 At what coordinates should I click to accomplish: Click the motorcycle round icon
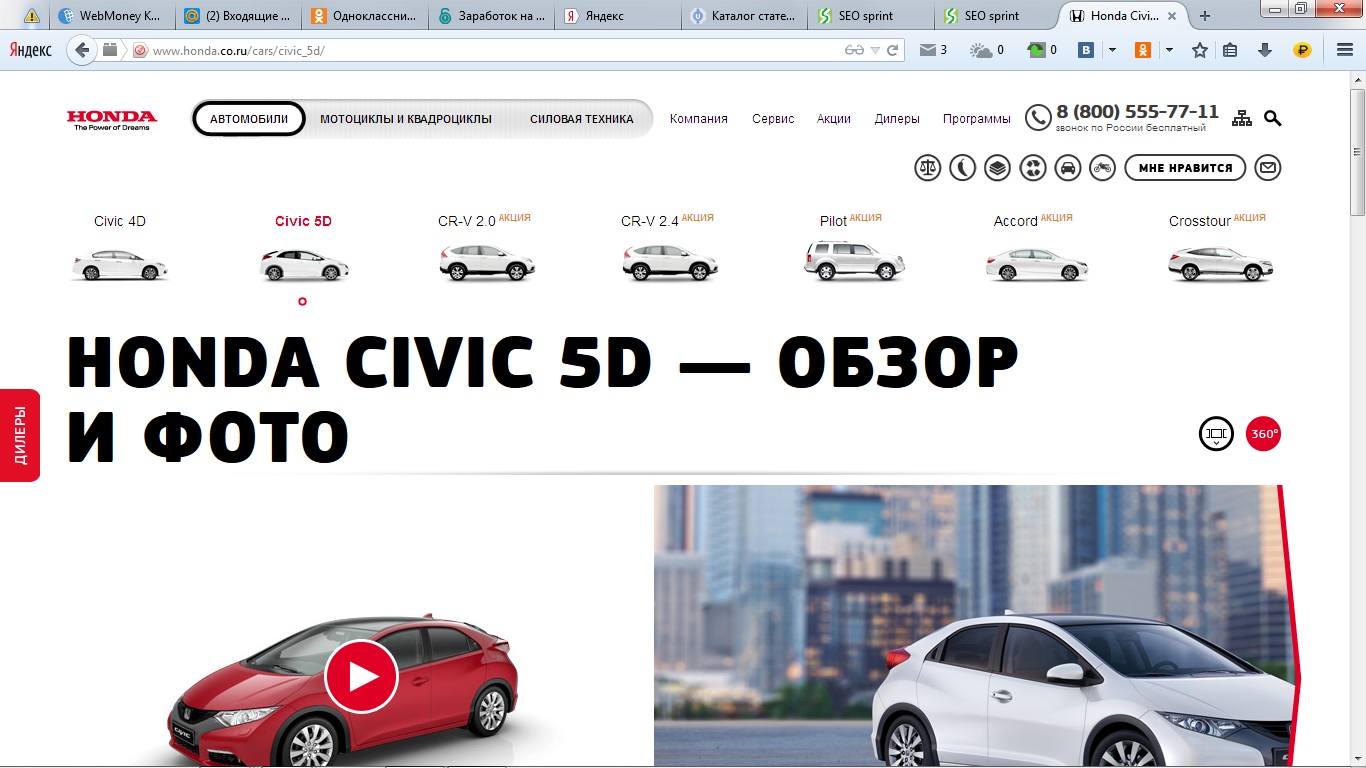(1102, 168)
